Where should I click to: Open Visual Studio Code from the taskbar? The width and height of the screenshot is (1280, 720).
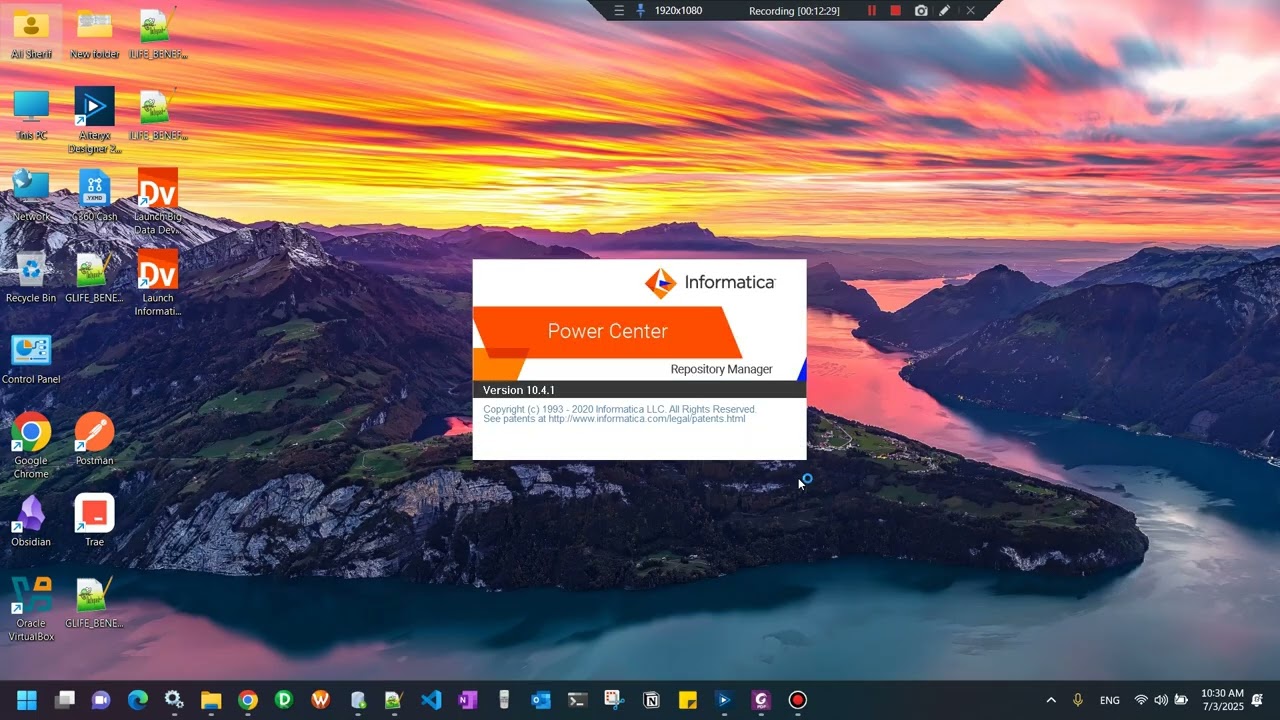click(x=431, y=700)
